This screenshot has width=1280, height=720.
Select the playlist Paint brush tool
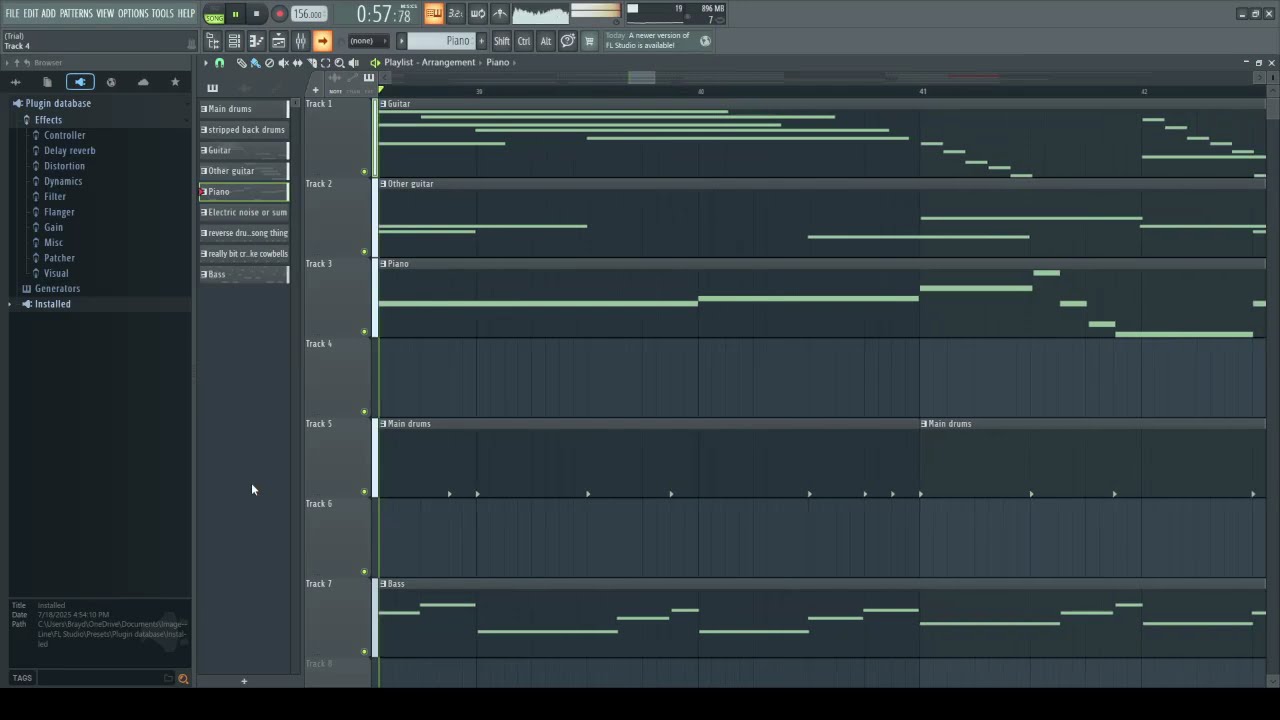[255, 62]
